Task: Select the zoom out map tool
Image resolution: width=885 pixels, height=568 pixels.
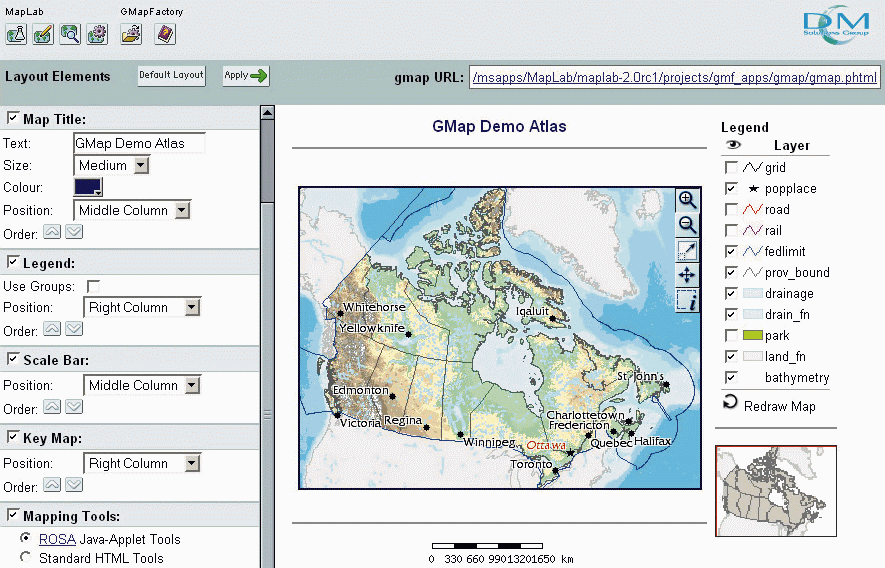Action: (687, 225)
